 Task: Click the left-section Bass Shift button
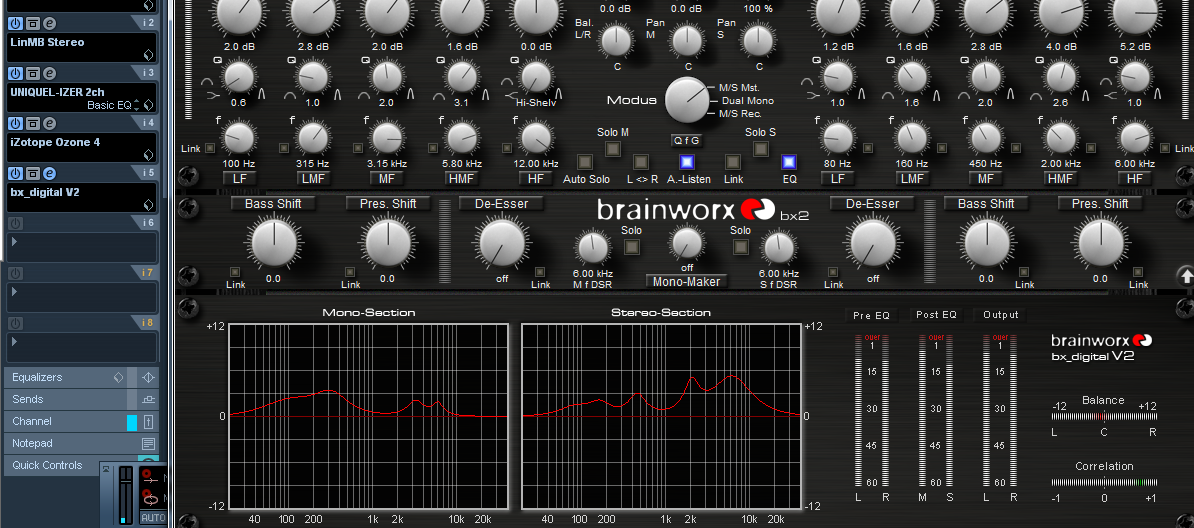coord(273,203)
